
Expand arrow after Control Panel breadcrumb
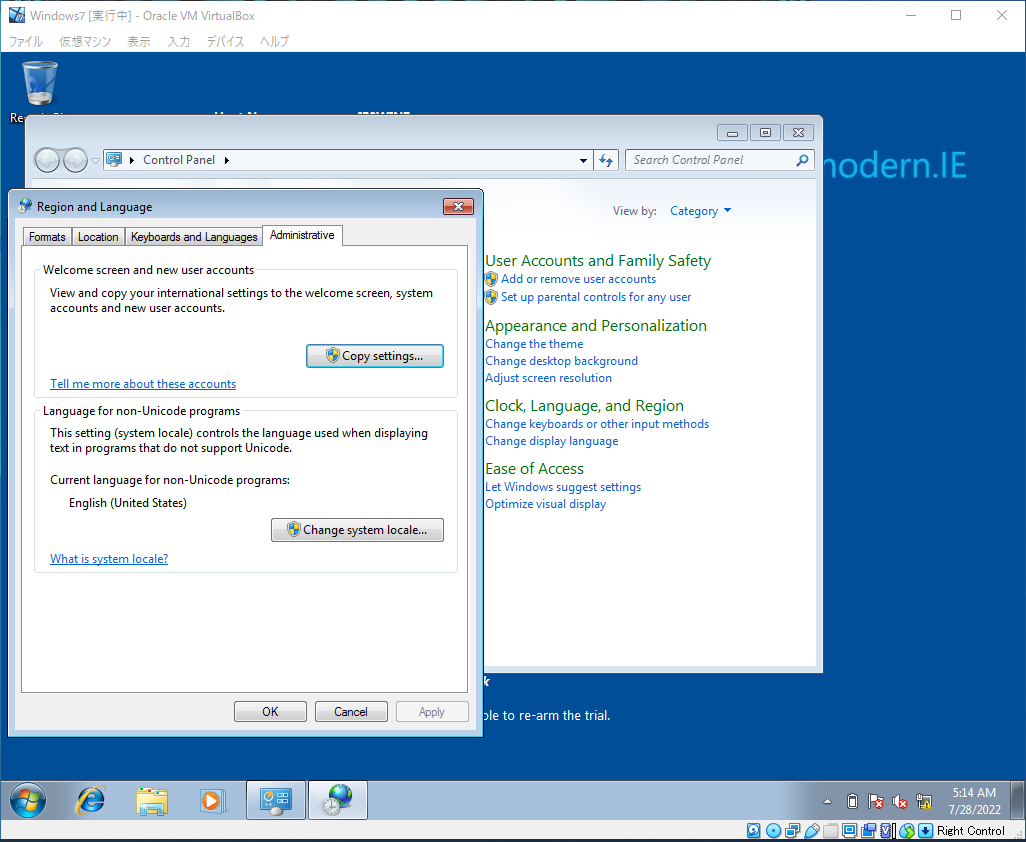click(x=227, y=160)
